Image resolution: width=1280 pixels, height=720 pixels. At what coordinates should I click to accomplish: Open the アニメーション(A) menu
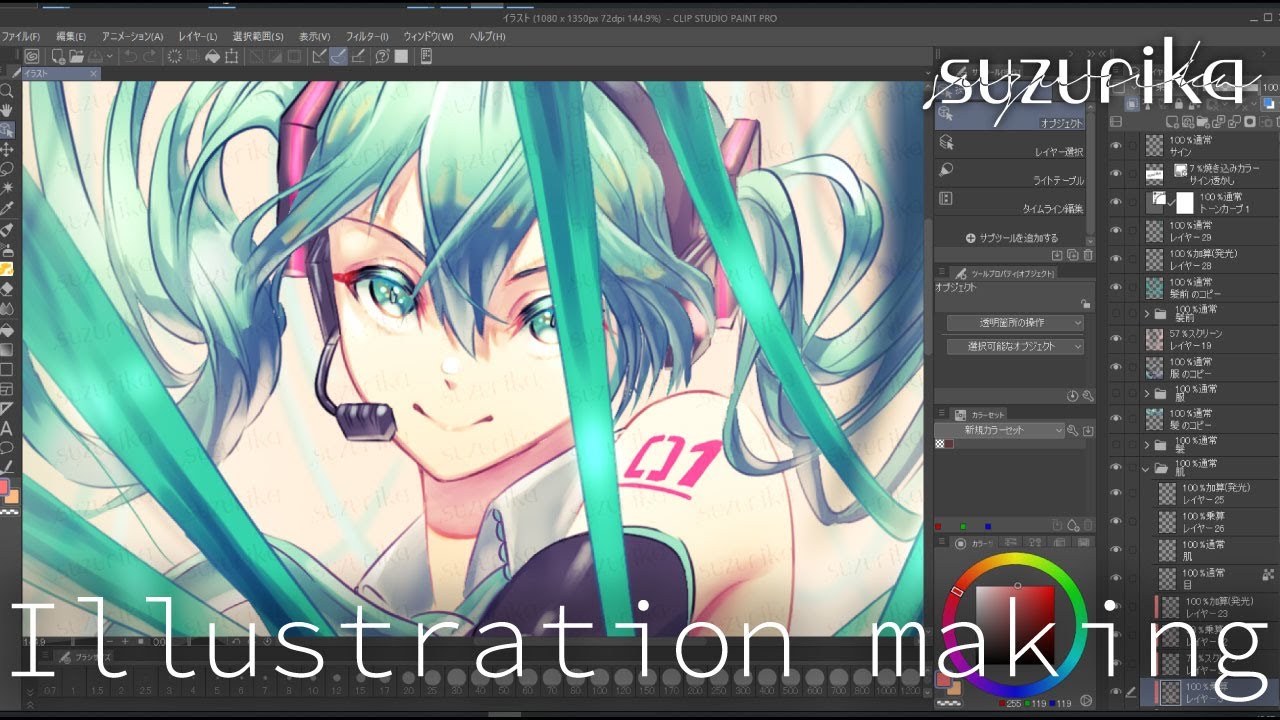click(132, 36)
